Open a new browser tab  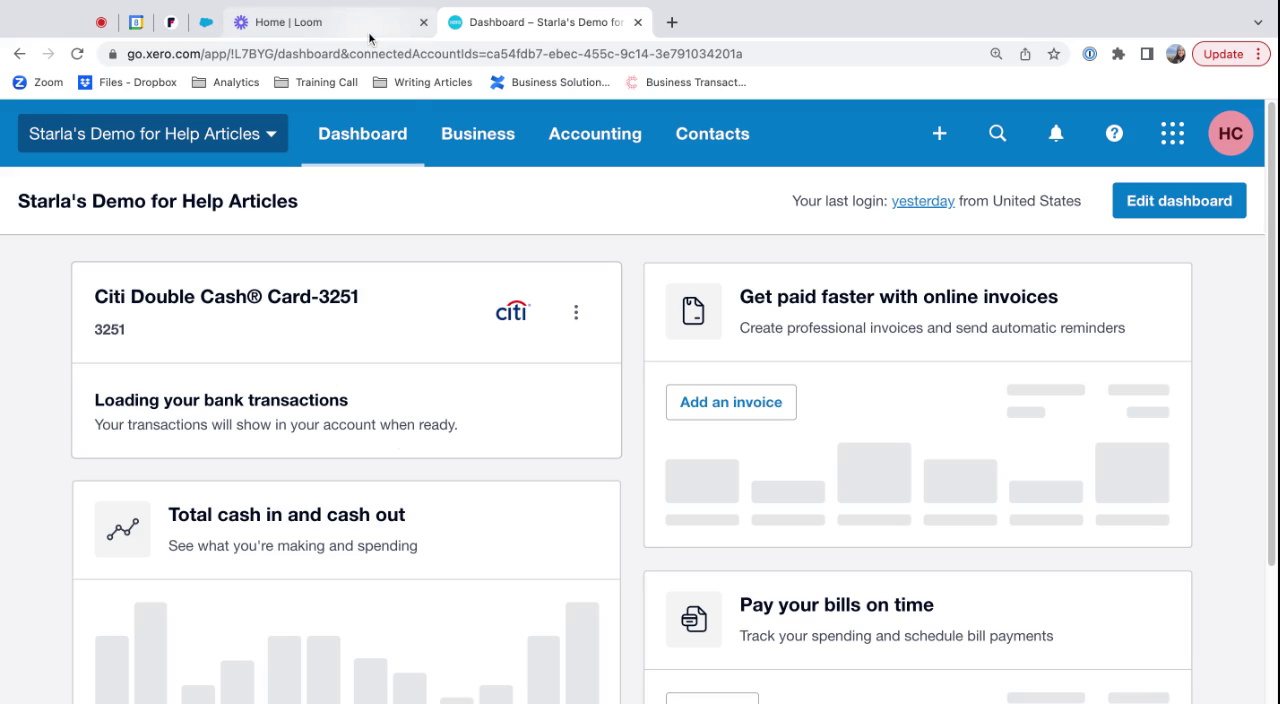point(672,22)
